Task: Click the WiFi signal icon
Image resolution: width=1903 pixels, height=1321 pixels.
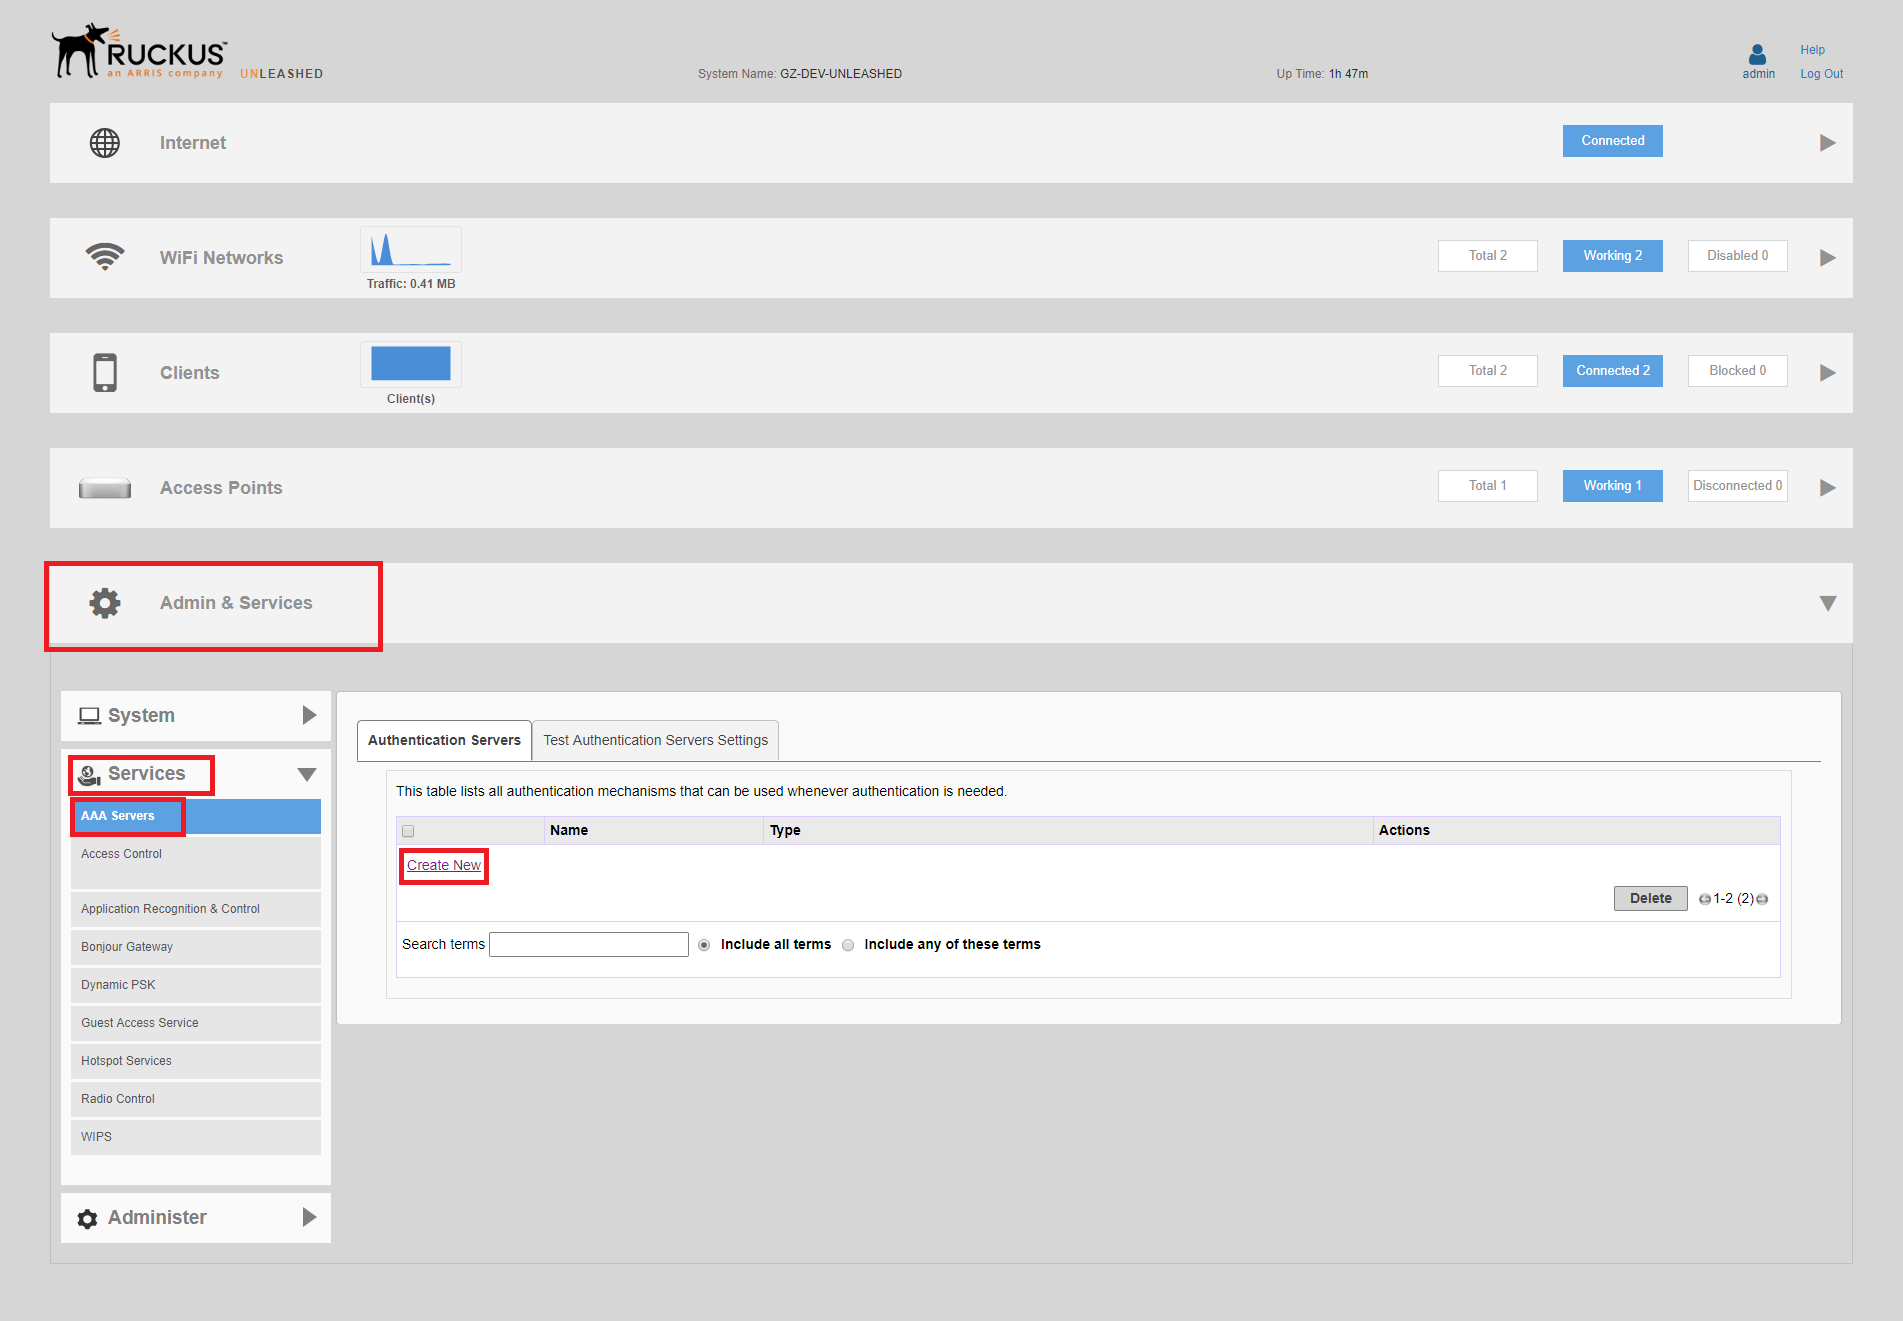Action: (105, 257)
